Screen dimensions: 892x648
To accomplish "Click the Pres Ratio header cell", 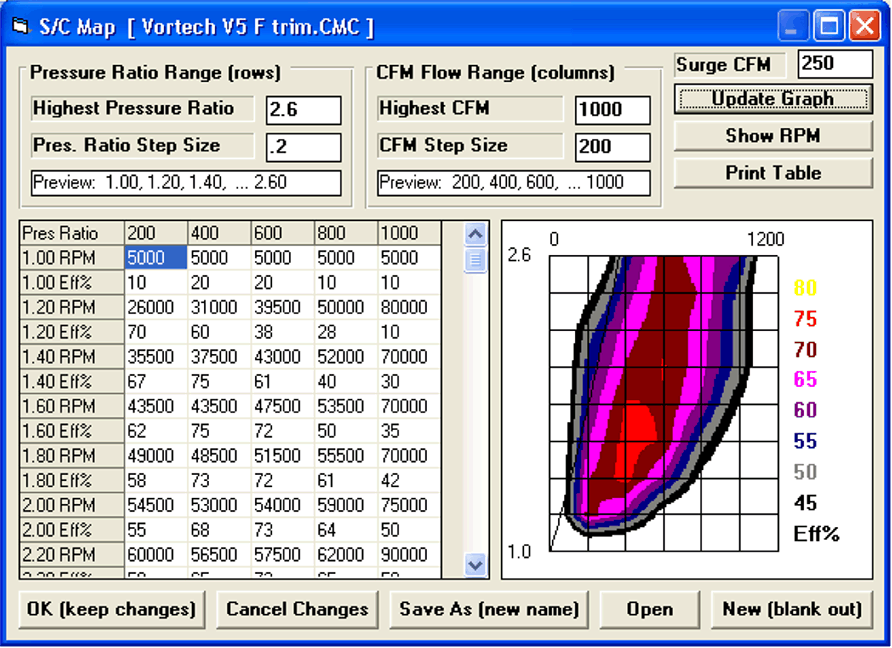I will (72, 233).
